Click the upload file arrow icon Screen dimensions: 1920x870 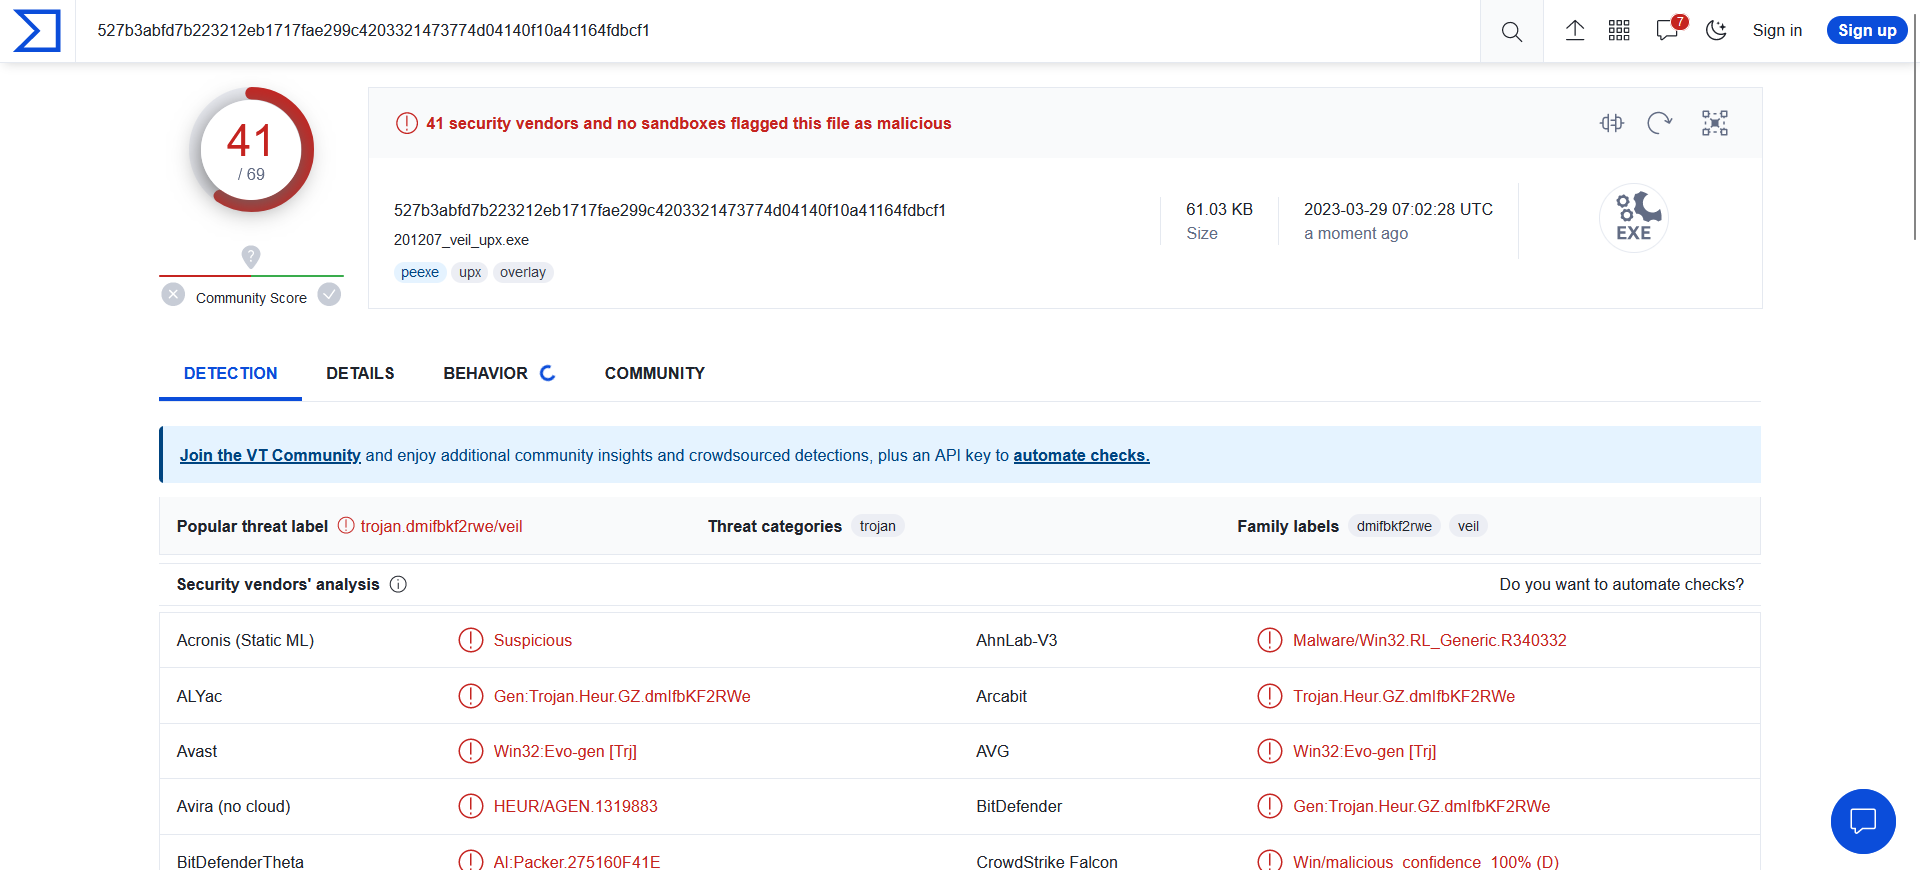1575,31
